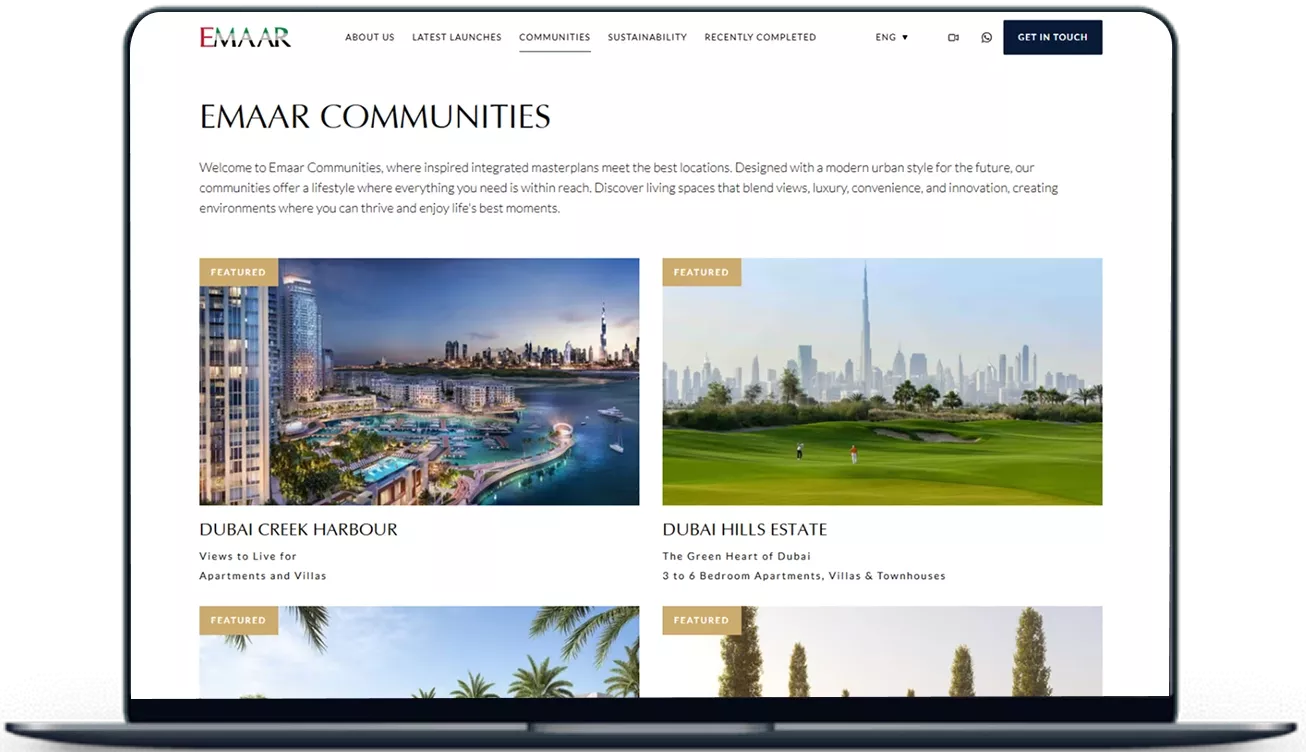Click '3 to 6 Bedroom Apartments, Villas & Townhouses'
The height and width of the screenshot is (752, 1306).
click(x=804, y=576)
